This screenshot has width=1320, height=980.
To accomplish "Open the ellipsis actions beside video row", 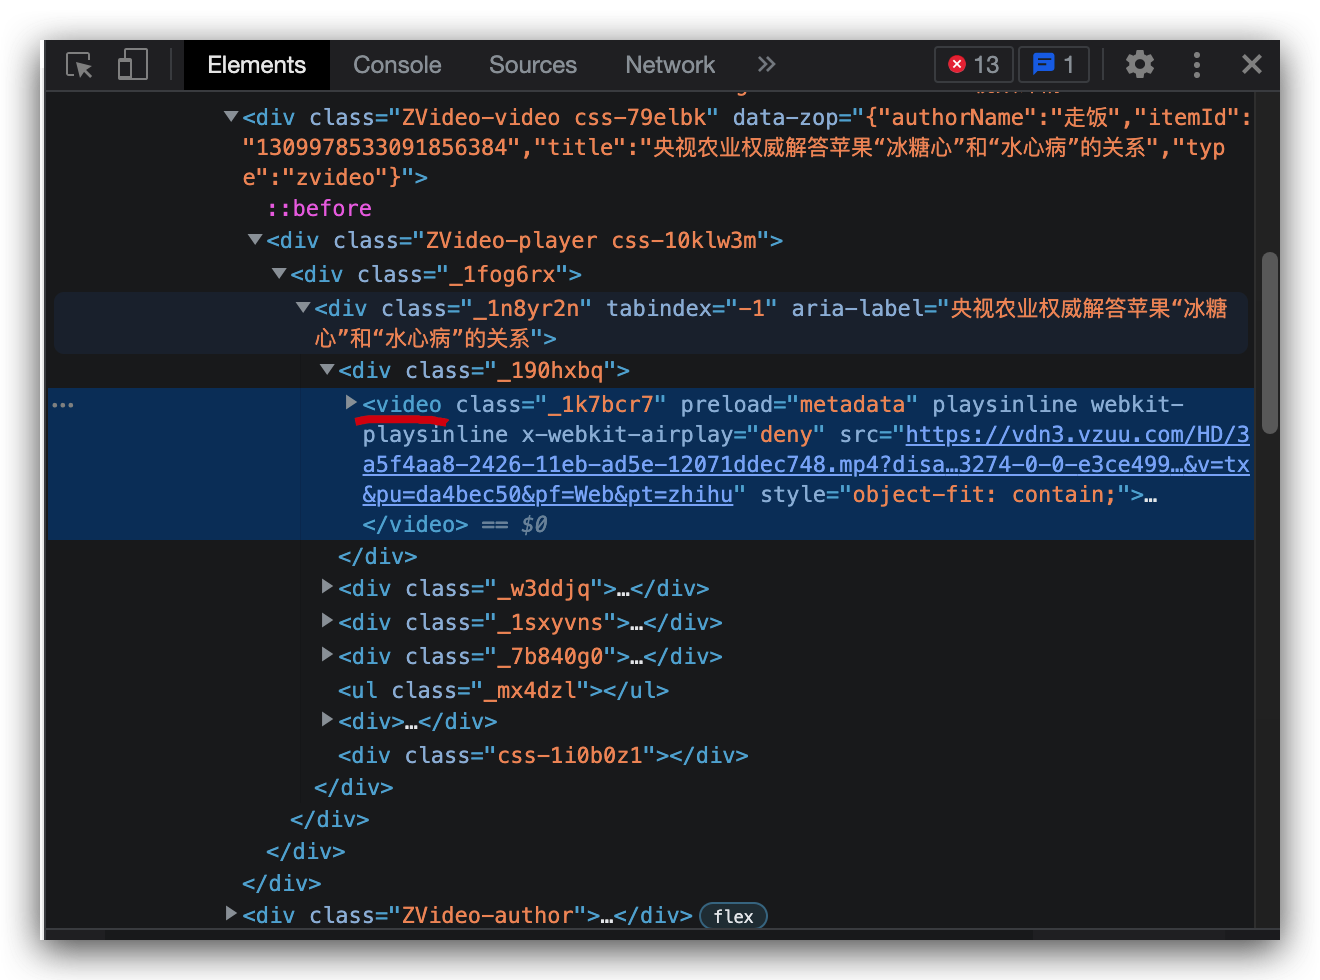I will coord(63,405).
